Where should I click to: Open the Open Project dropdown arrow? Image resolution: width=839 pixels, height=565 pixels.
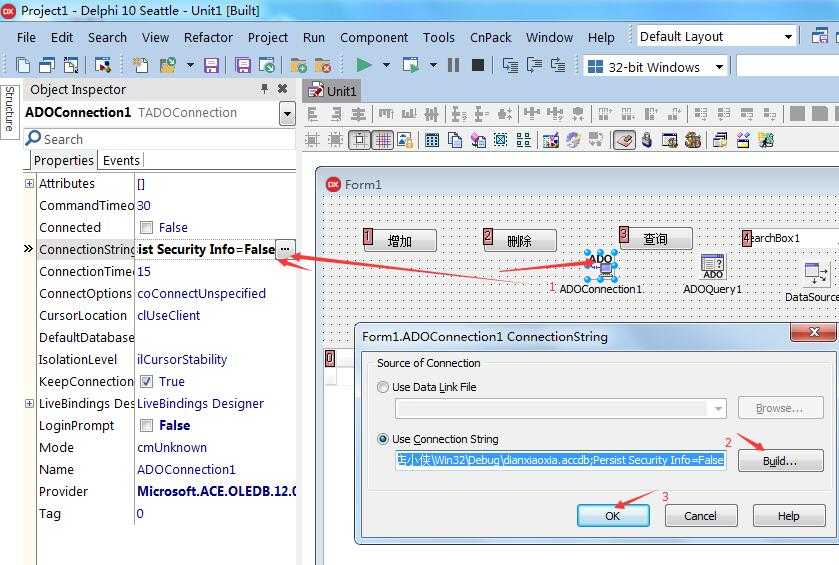coord(190,65)
